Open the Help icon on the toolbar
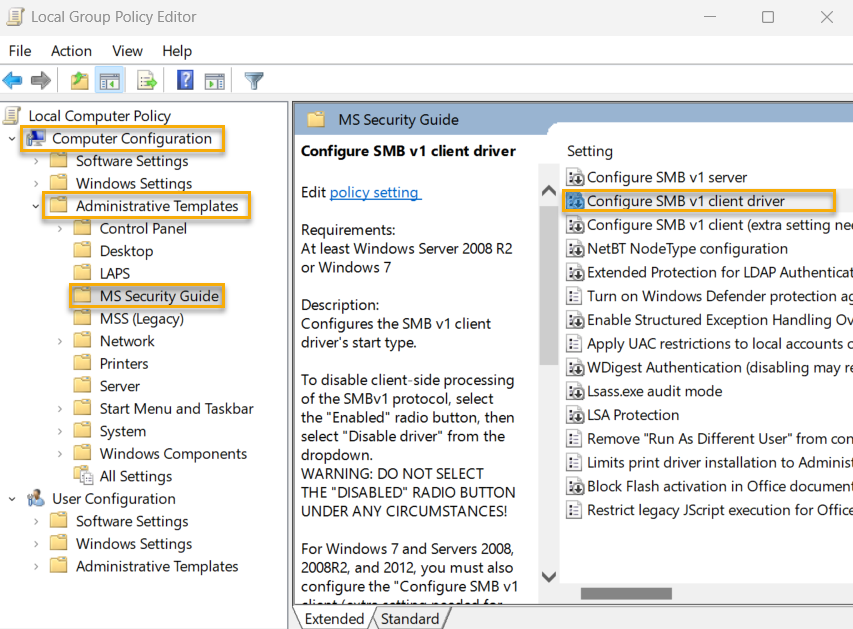The height and width of the screenshot is (629, 853). (184, 81)
